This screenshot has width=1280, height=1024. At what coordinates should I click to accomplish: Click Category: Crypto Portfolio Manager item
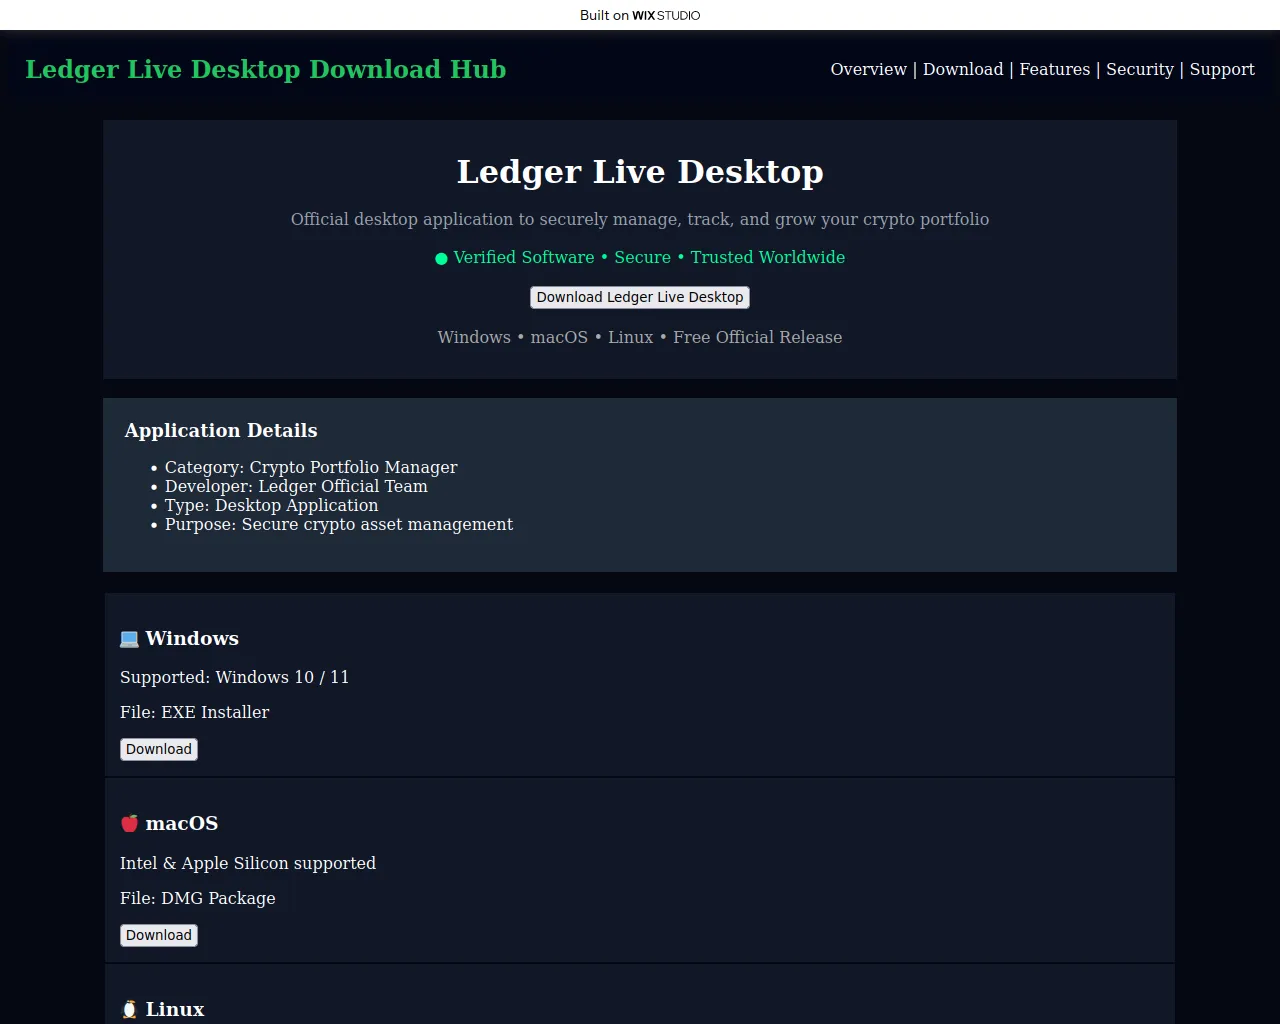coord(311,467)
